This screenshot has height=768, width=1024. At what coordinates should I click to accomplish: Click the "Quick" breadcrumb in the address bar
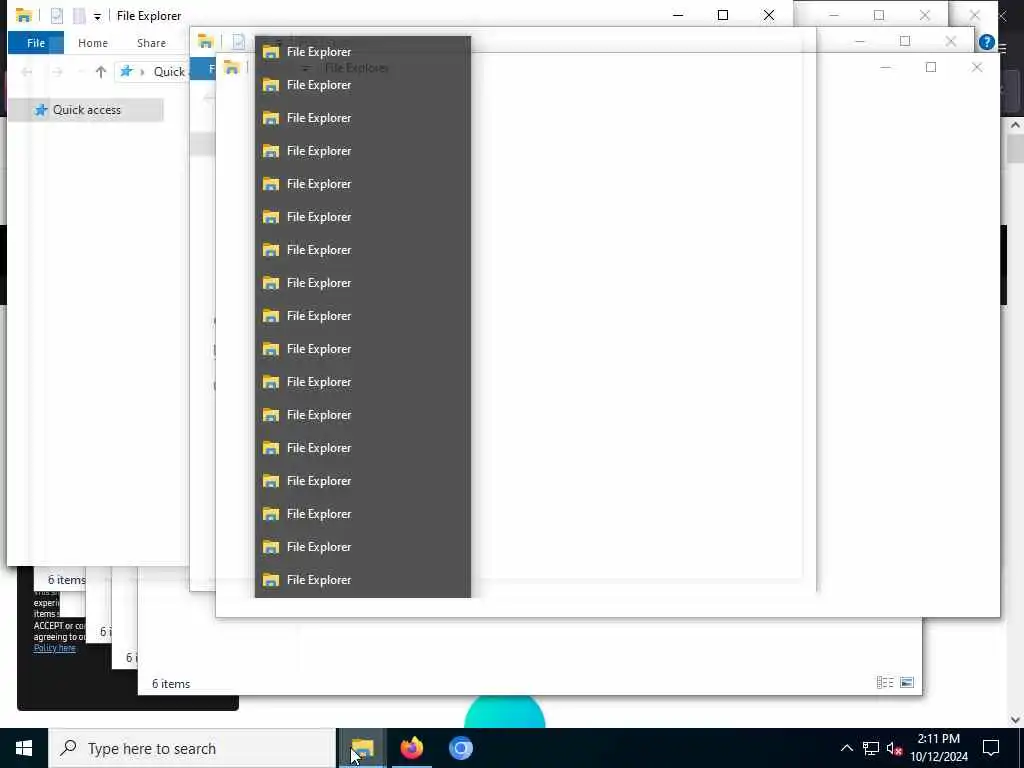(x=169, y=72)
